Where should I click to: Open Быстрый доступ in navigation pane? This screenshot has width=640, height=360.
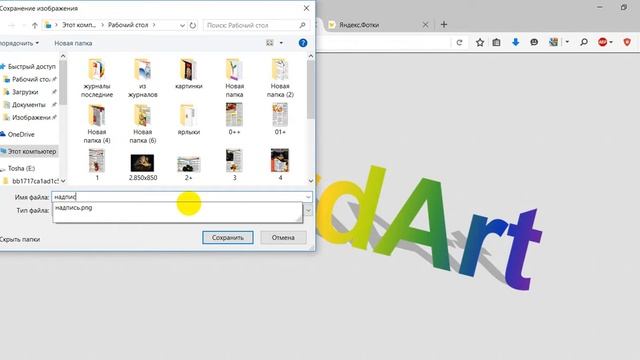click(x=31, y=67)
